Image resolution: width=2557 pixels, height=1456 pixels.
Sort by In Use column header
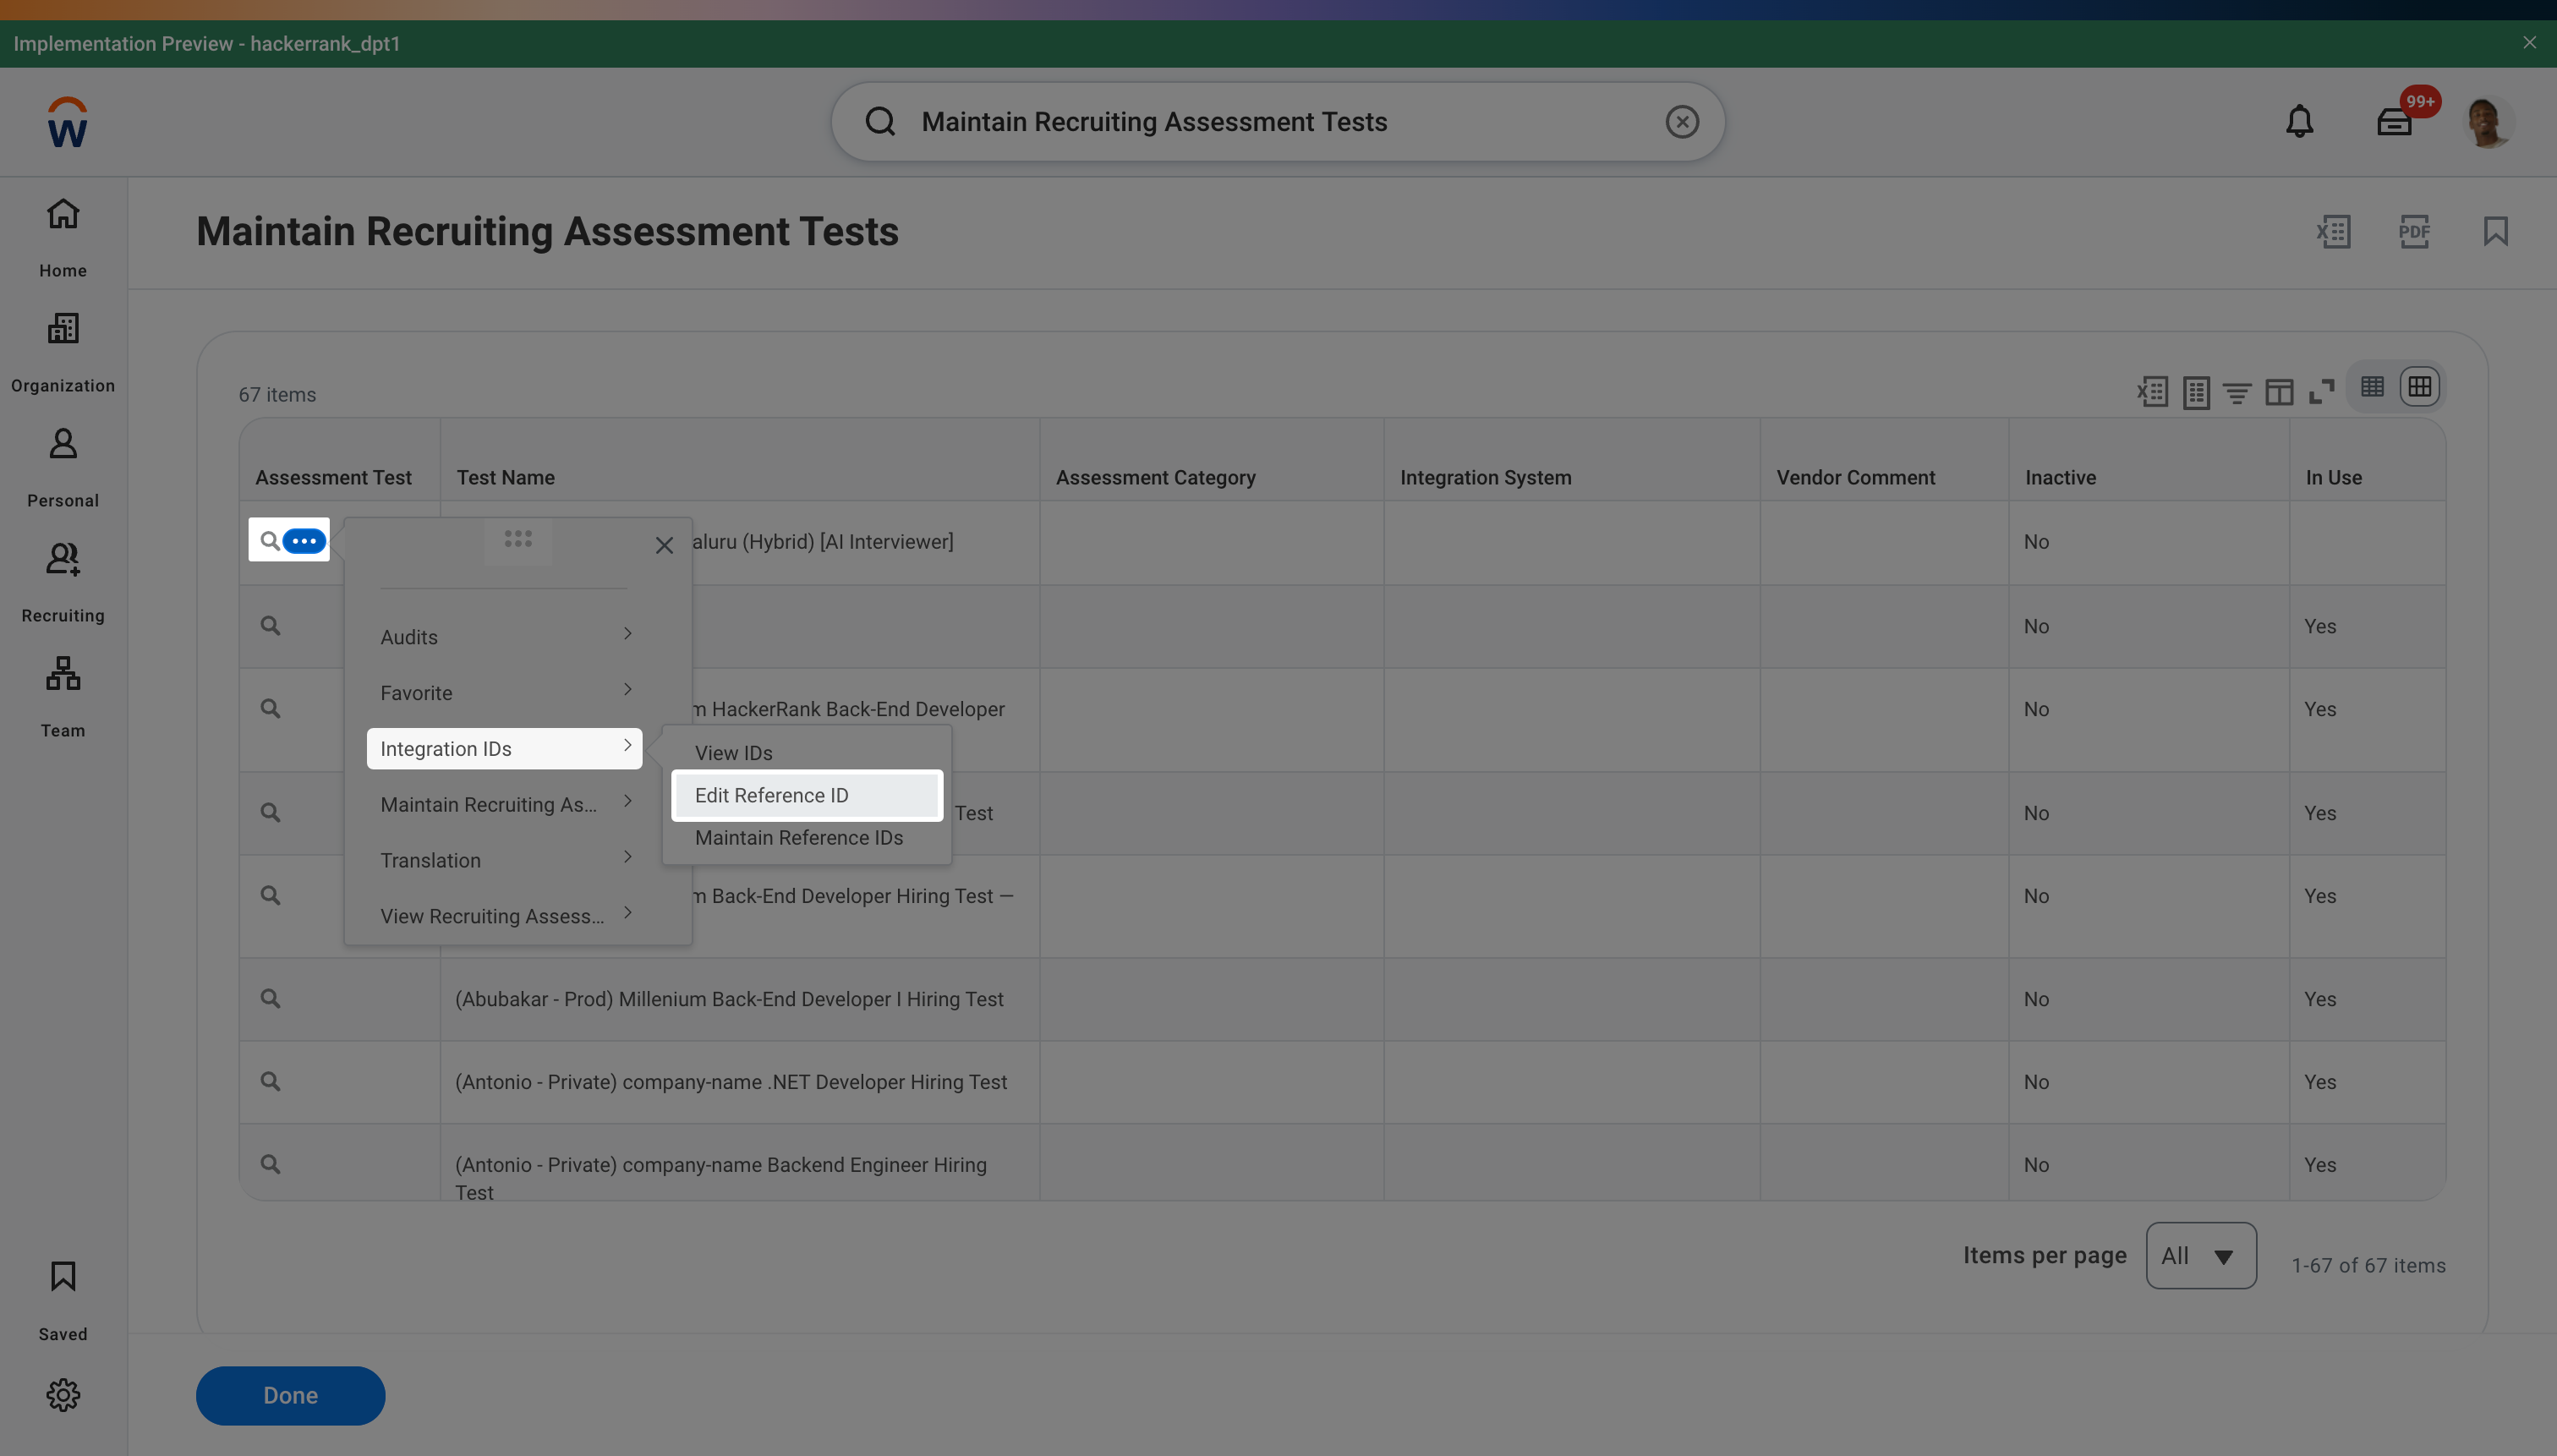(x=2333, y=477)
